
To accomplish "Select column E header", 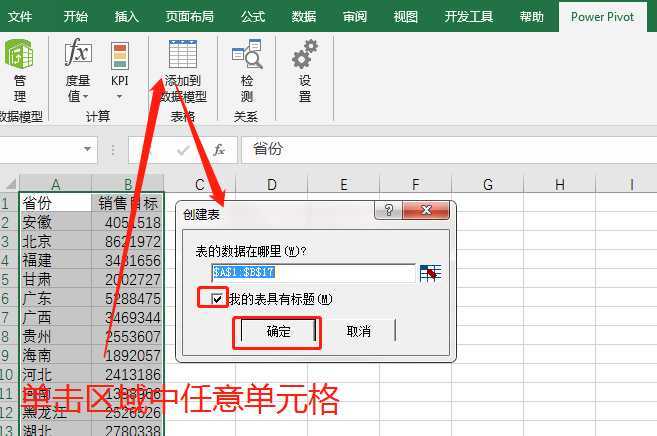I will [344, 184].
